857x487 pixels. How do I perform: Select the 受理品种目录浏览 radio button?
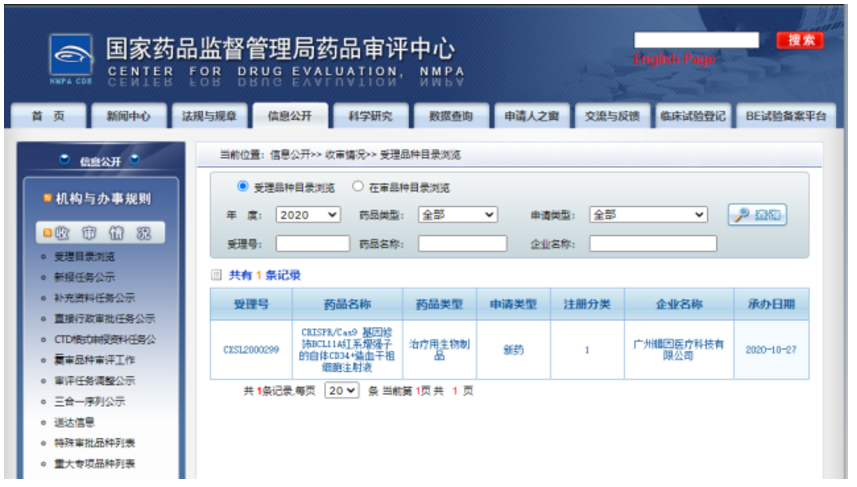pos(242,187)
